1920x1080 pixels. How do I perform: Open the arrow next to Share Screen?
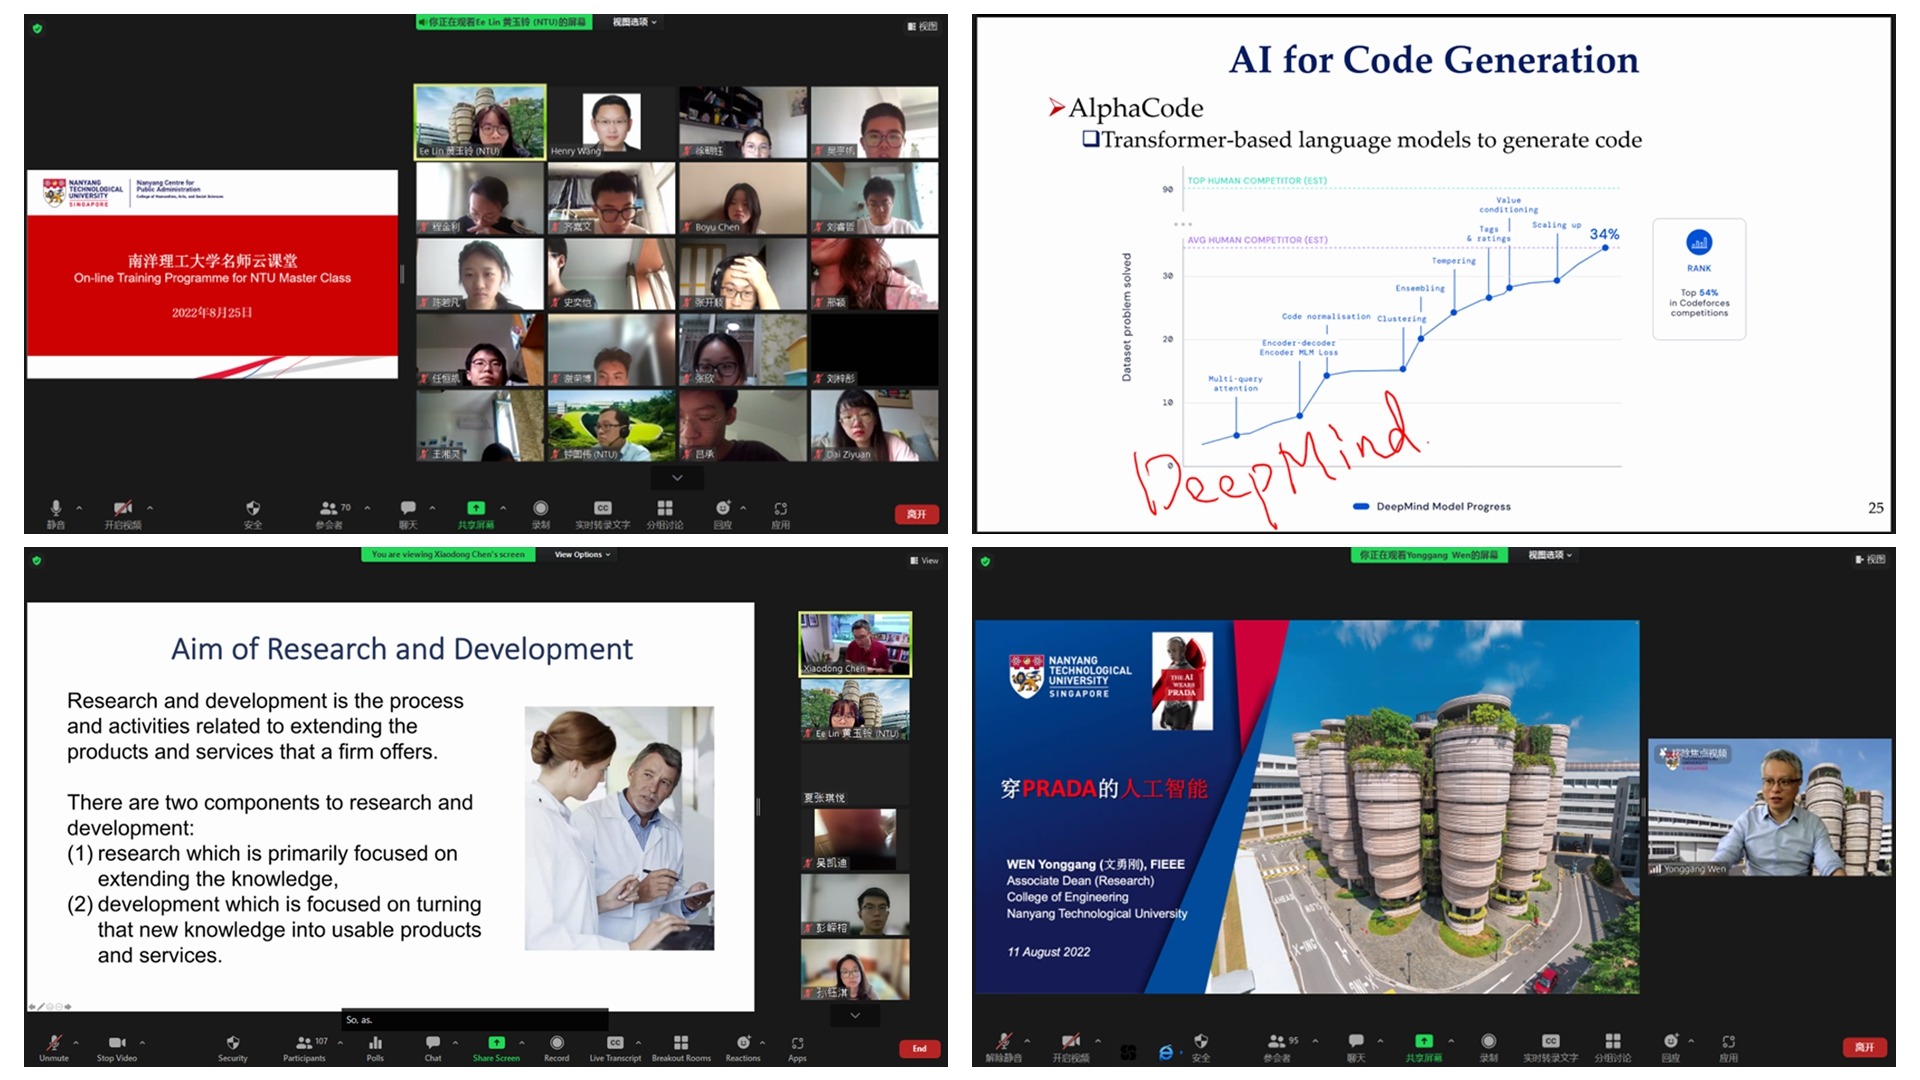click(521, 1042)
